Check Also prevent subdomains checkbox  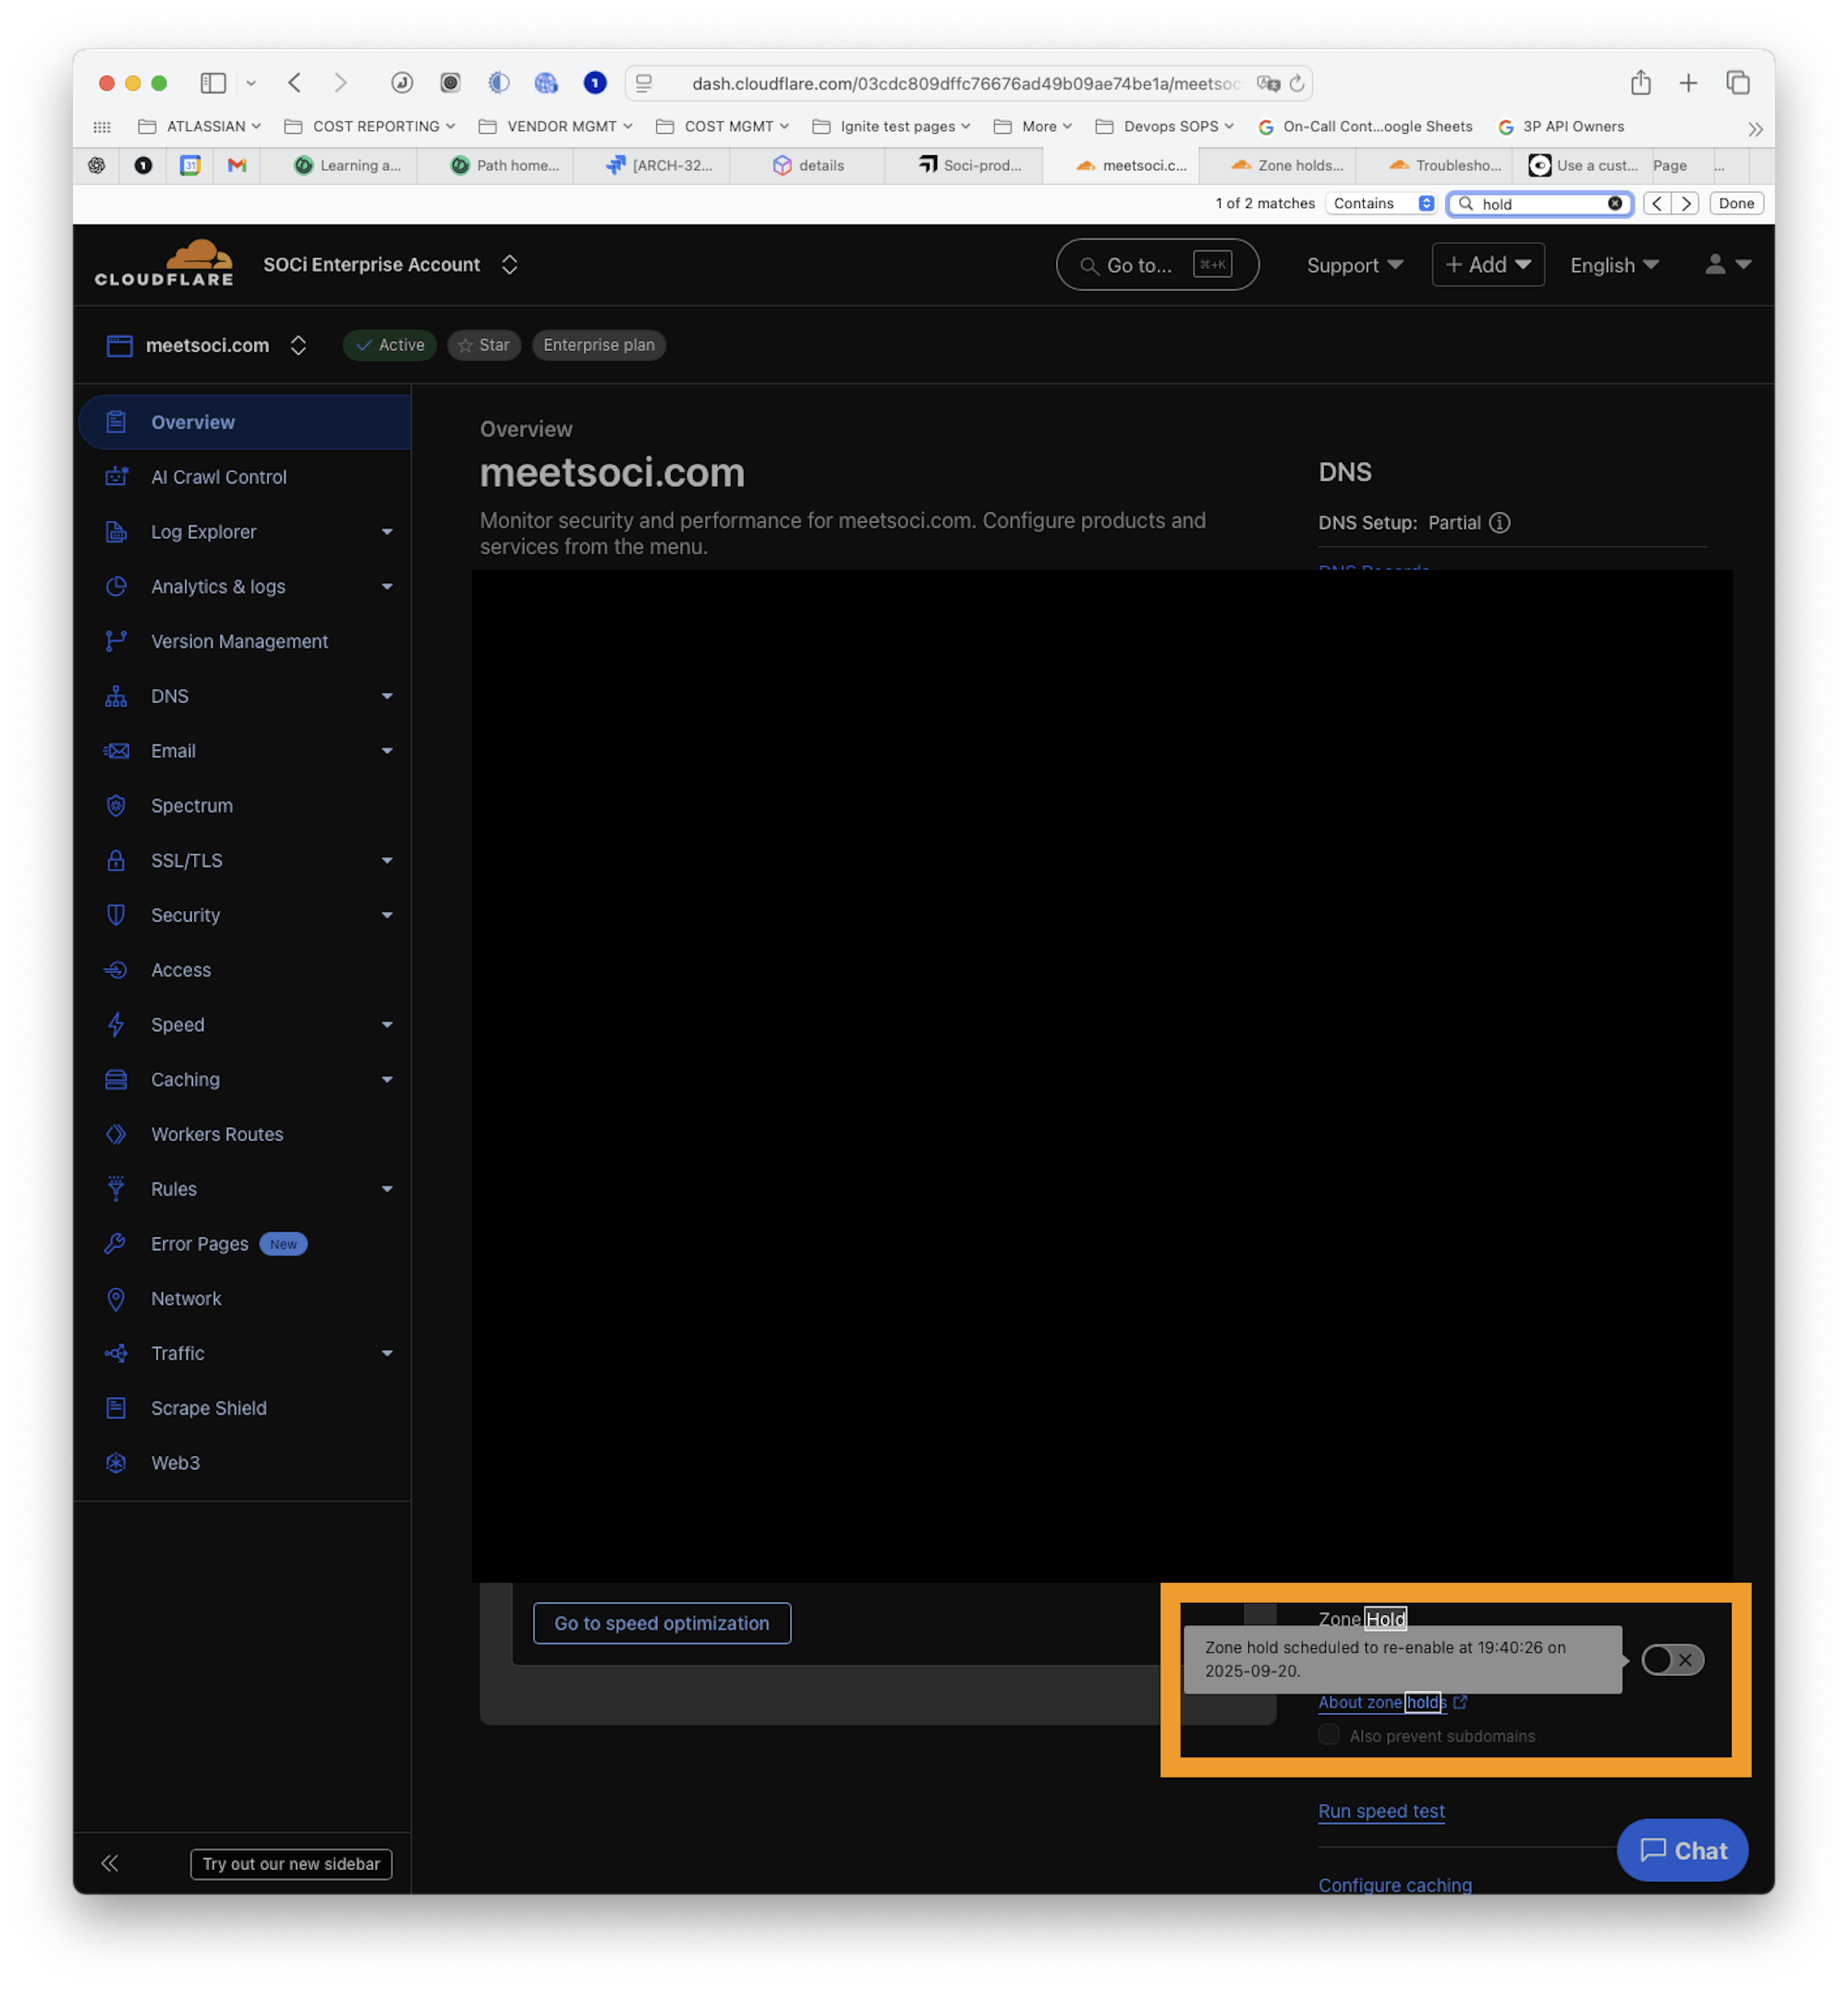tap(1329, 1735)
